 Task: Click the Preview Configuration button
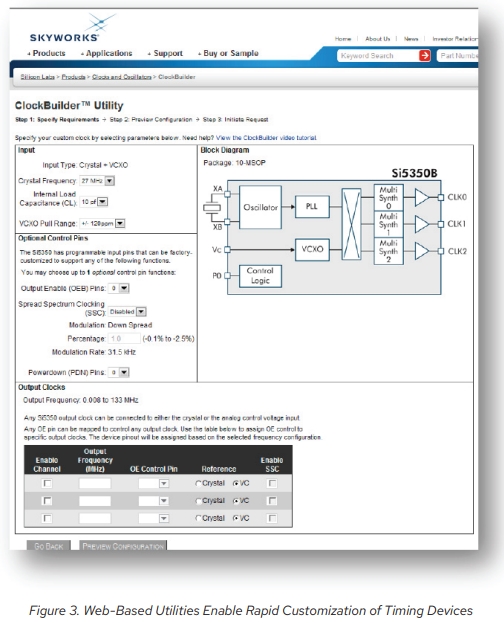click(123, 546)
